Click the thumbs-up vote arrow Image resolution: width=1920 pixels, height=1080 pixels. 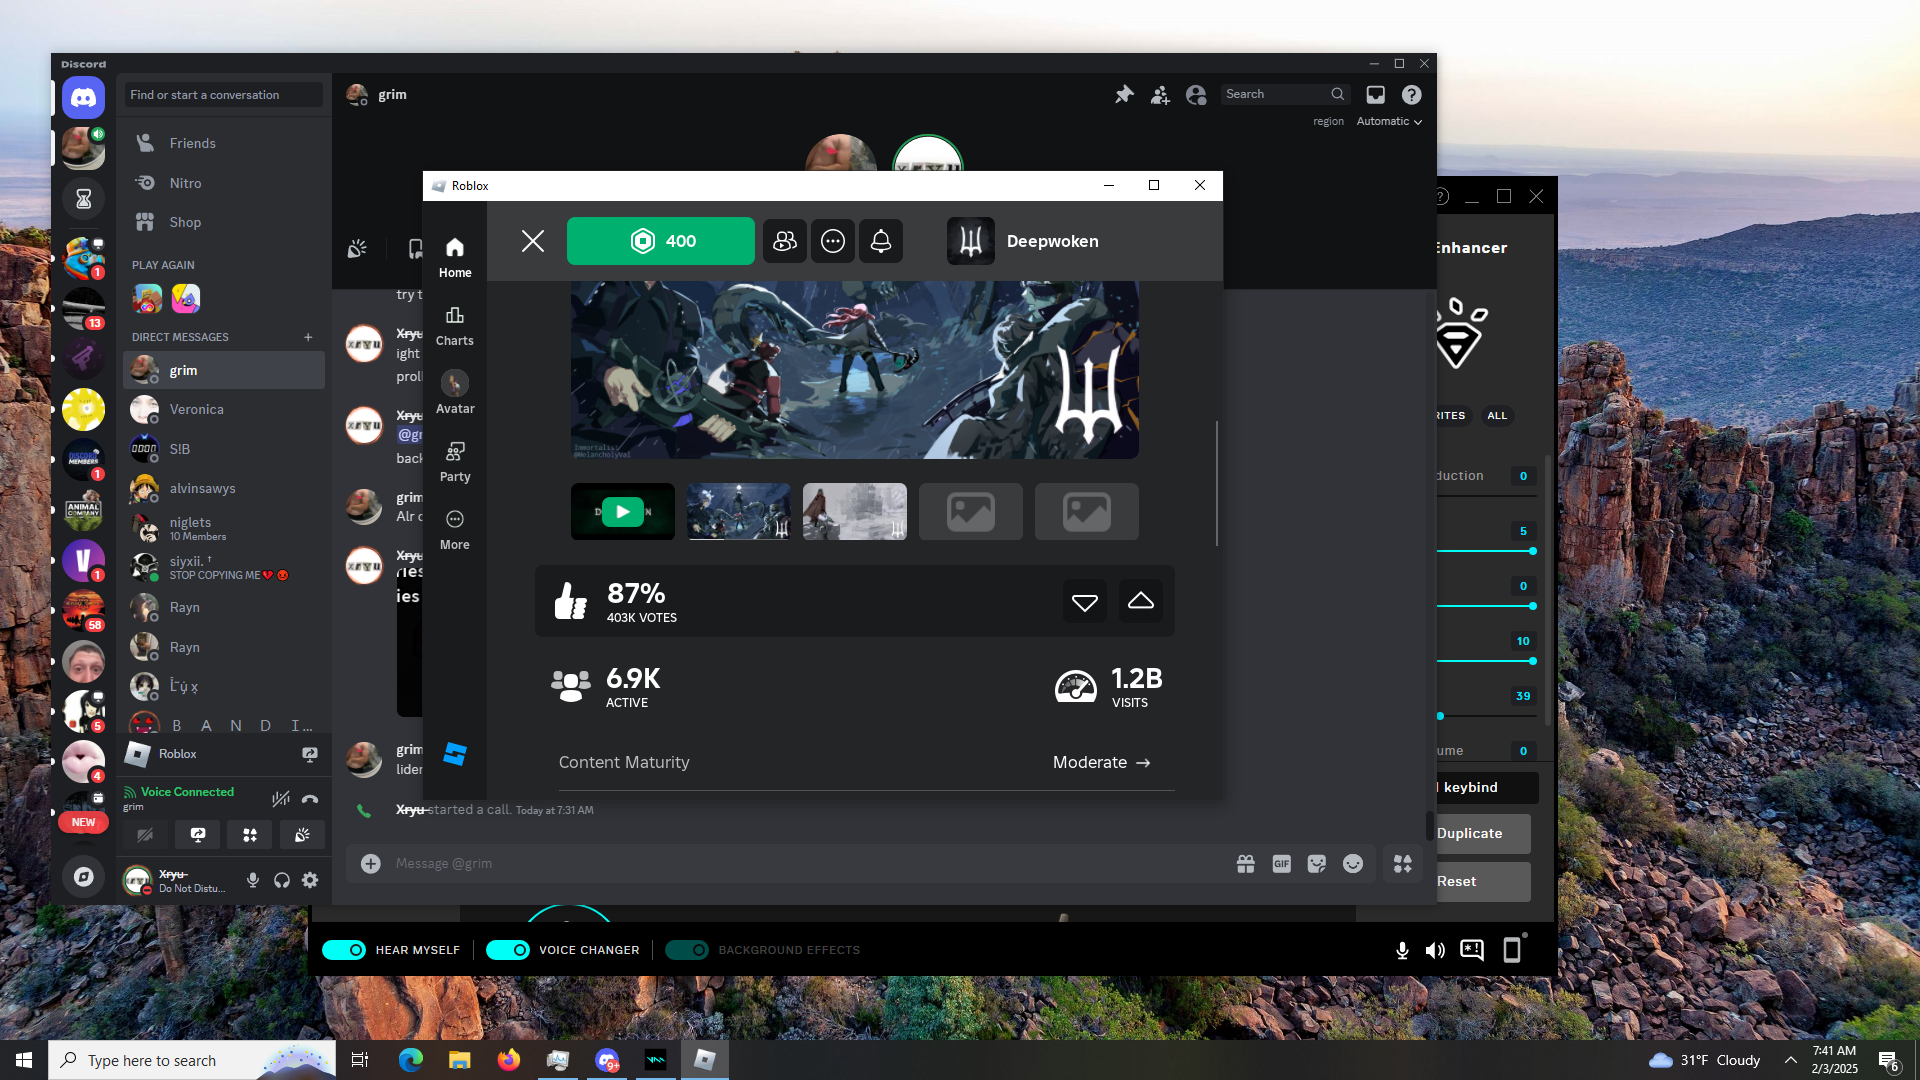[x=1140, y=601]
